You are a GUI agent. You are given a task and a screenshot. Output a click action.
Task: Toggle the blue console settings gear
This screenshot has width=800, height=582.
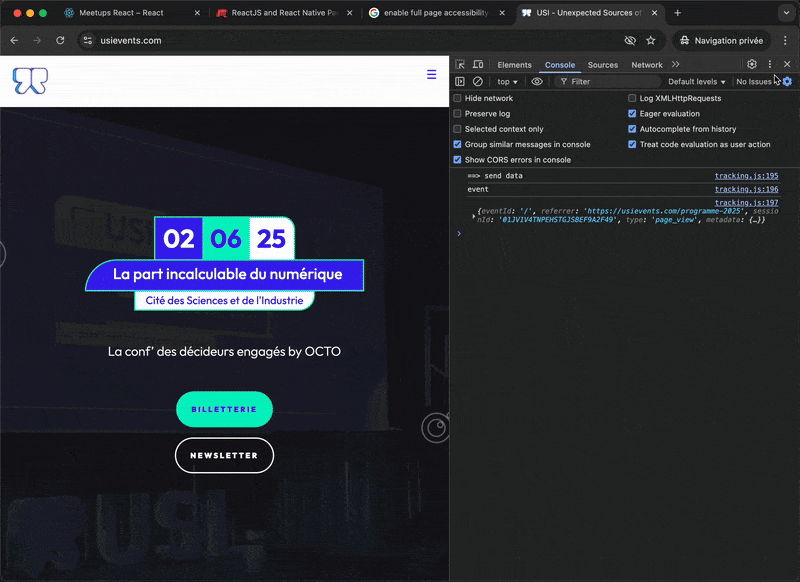[x=787, y=82]
